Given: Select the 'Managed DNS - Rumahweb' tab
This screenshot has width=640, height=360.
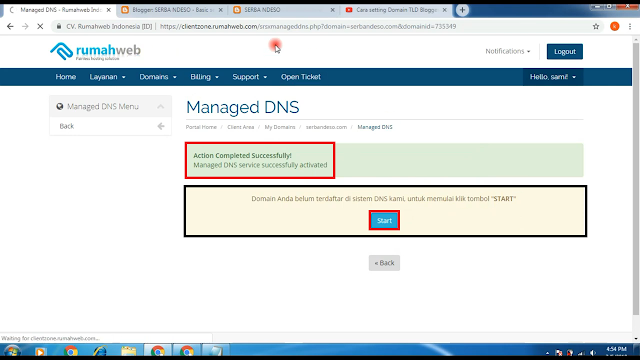Looking at the screenshot, I should coord(59,10).
